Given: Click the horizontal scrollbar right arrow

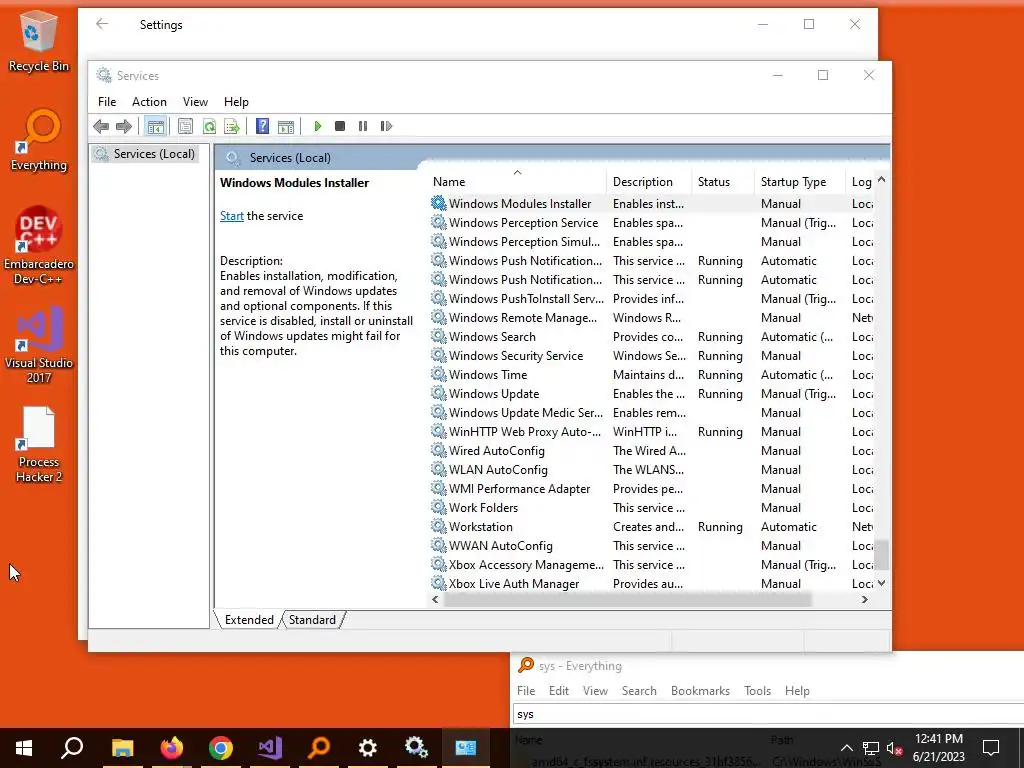Looking at the screenshot, I should (865, 600).
